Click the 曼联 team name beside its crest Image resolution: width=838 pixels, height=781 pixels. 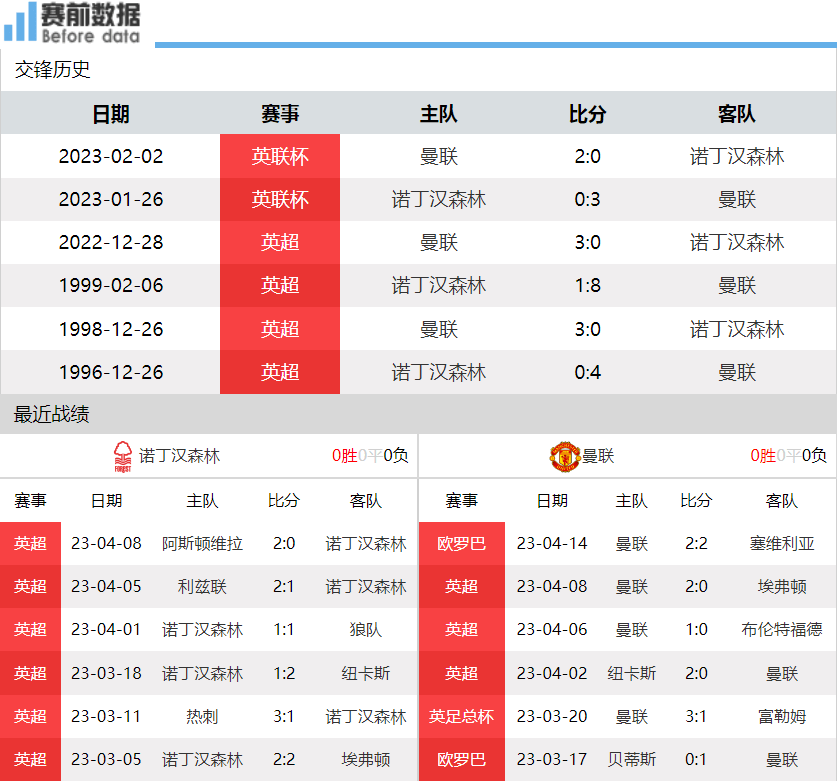[598, 456]
